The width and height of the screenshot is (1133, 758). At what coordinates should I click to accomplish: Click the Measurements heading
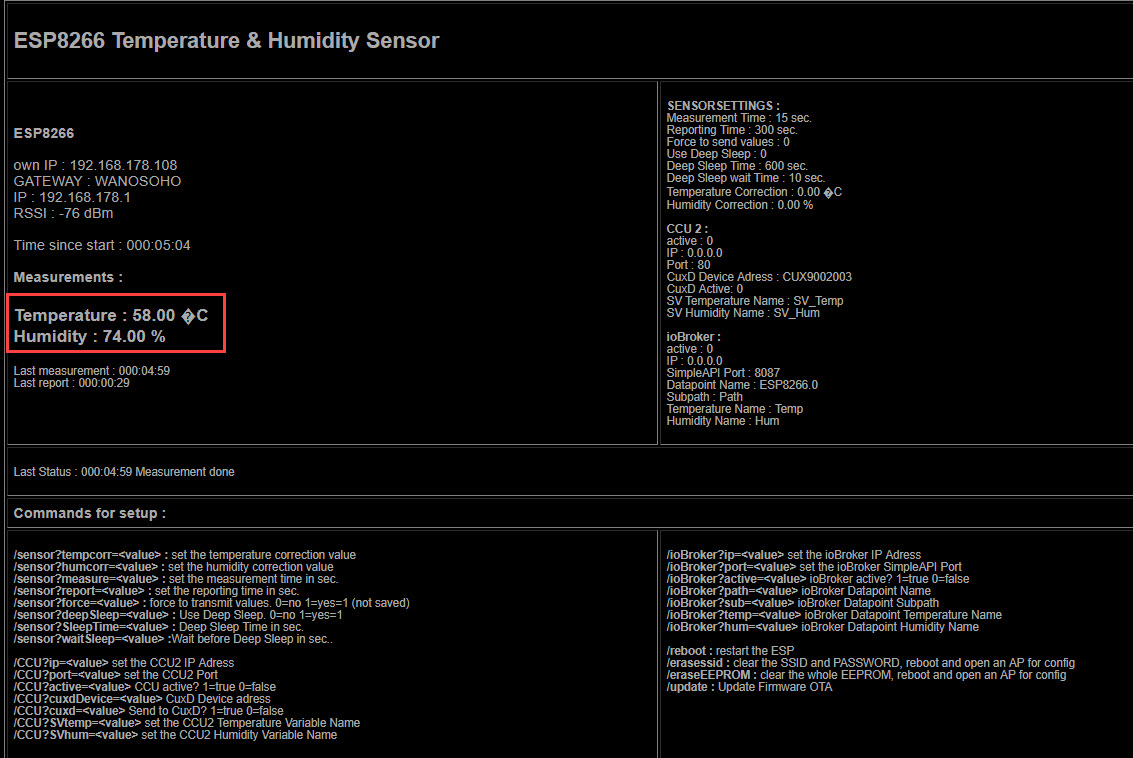click(68, 277)
